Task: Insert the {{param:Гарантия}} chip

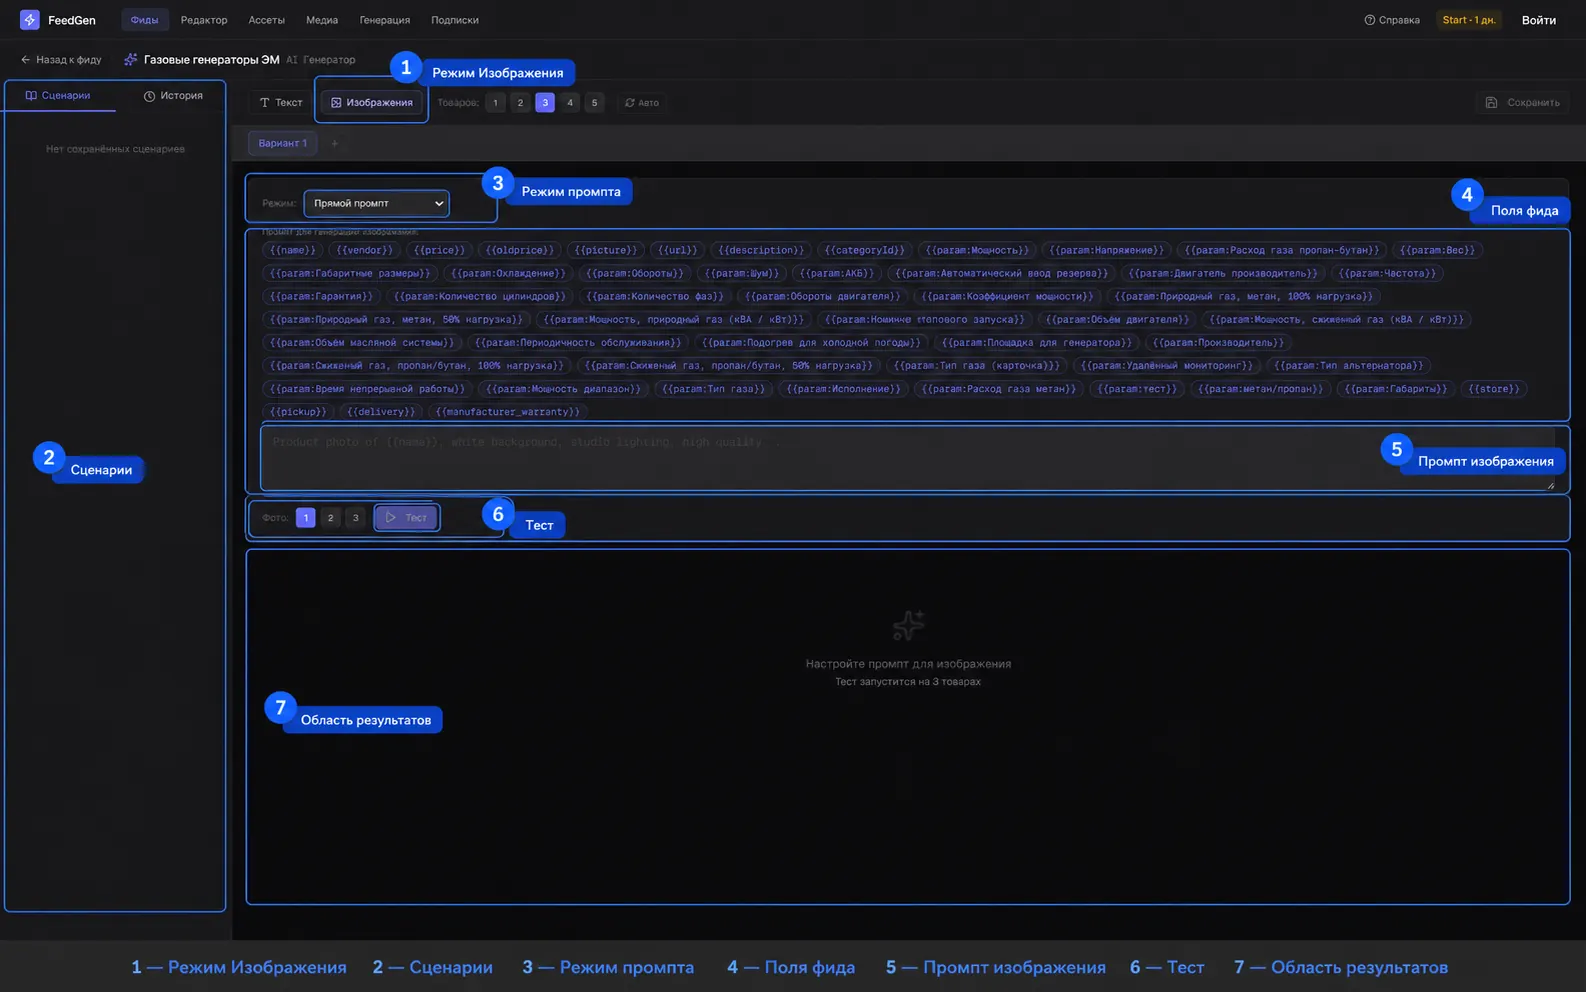Action: tap(321, 296)
